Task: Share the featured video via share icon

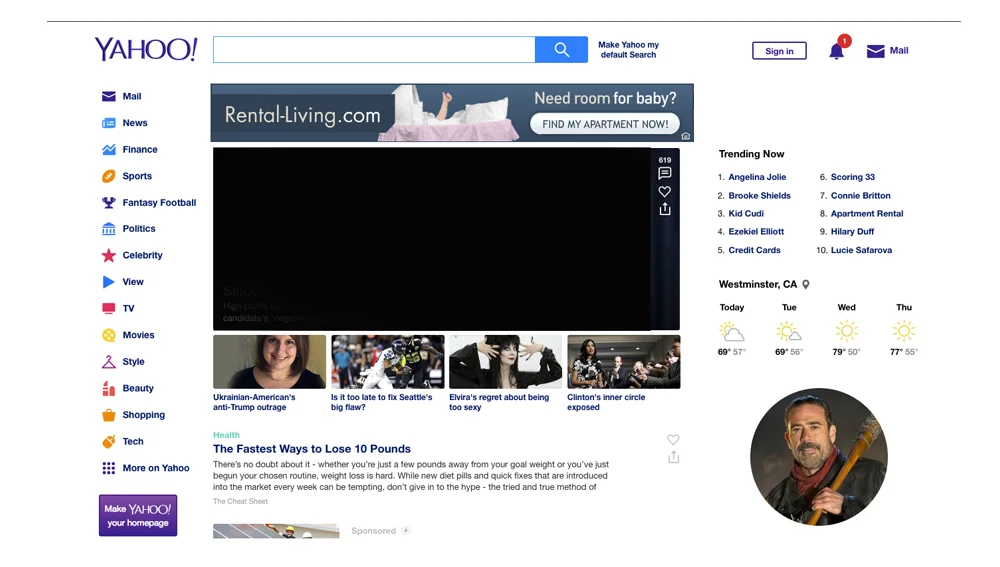Action: [x=665, y=209]
